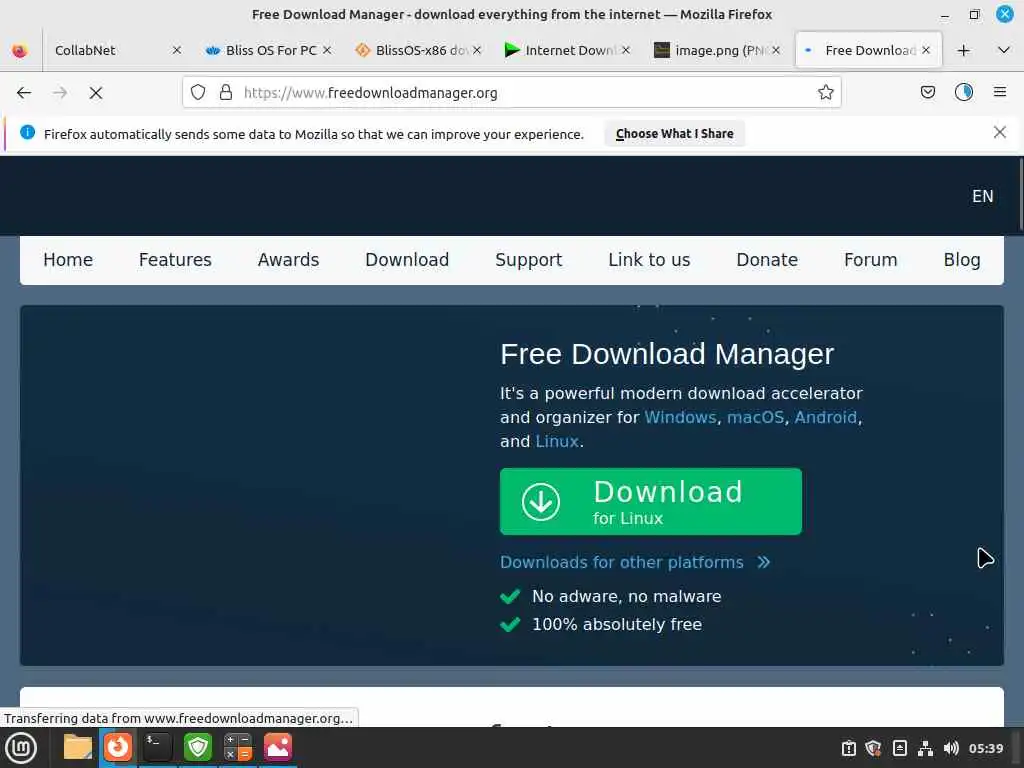Switch to the Bliss OS For PC tab
The height and width of the screenshot is (768, 1024).
tap(268, 50)
